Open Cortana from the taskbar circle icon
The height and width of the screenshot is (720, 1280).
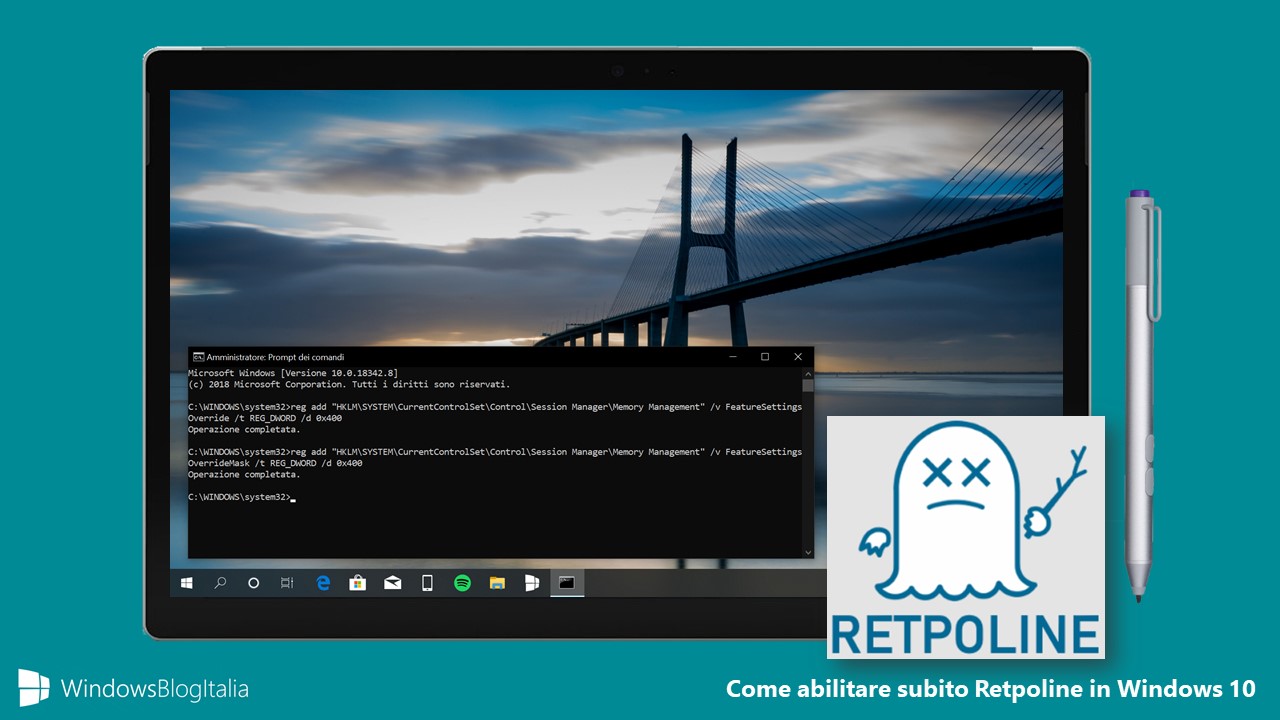point(254,583)
